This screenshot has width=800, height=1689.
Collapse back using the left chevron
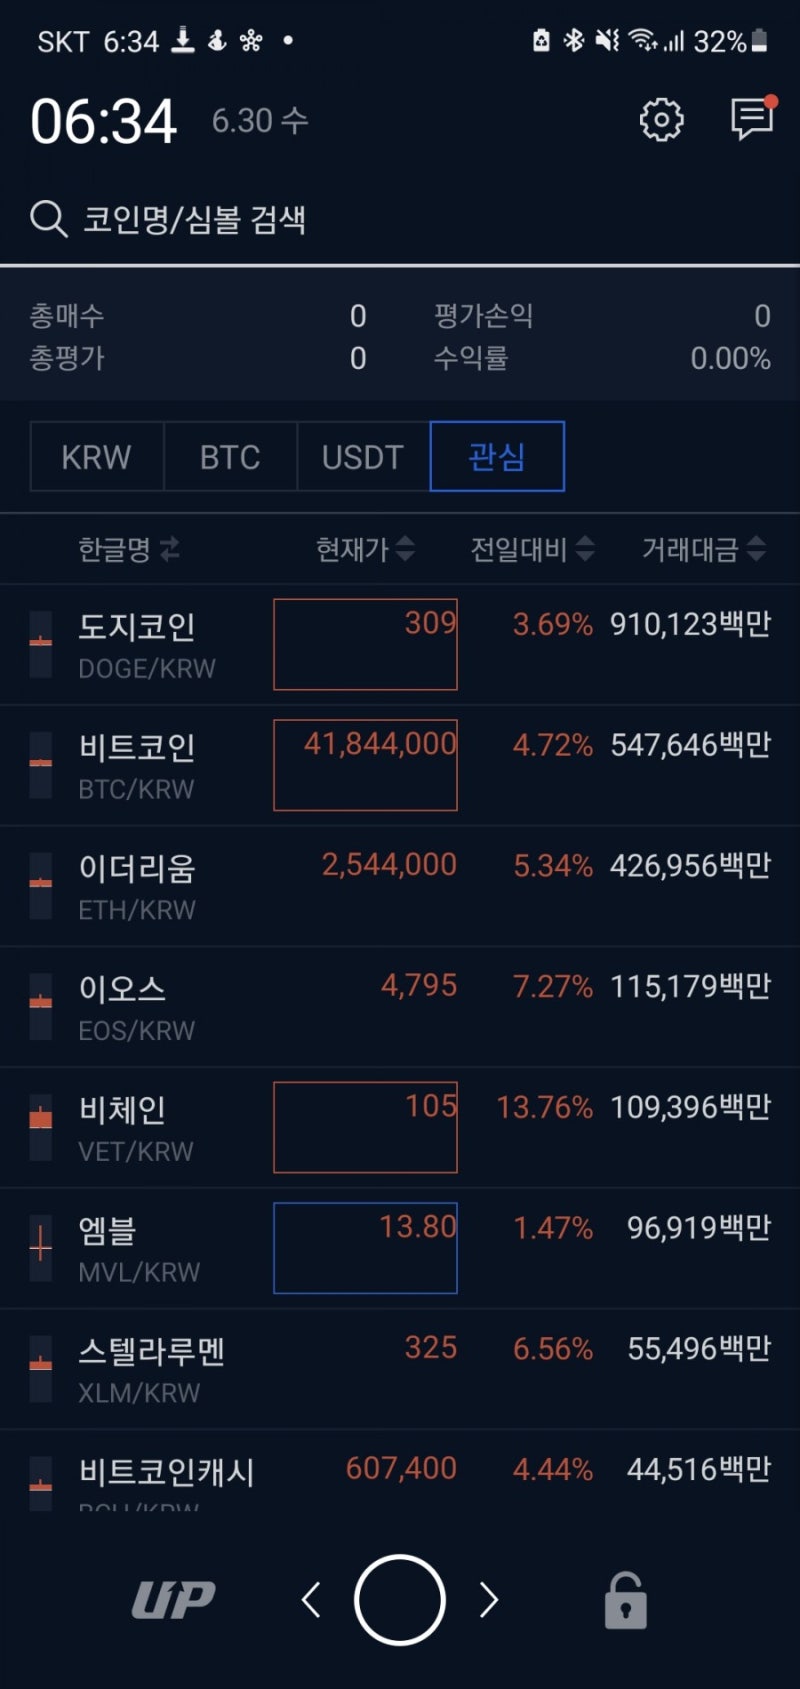point(311,1597)
